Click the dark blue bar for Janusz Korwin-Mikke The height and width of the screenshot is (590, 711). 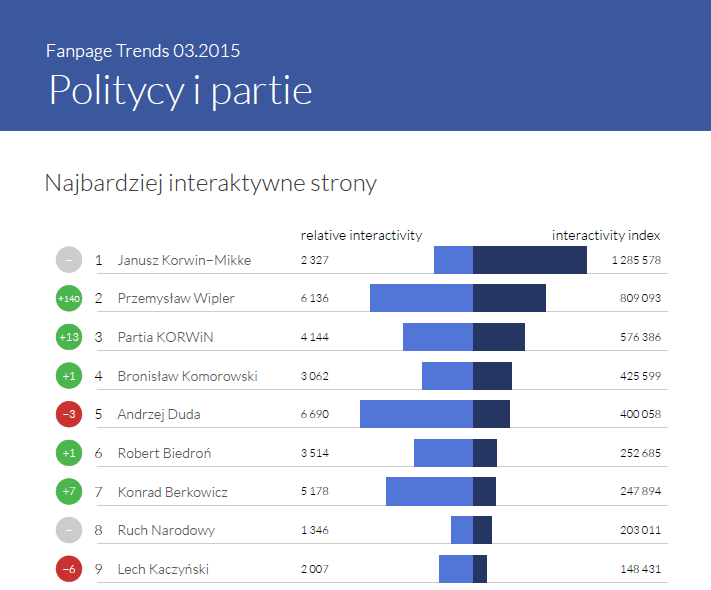point(529,260)
